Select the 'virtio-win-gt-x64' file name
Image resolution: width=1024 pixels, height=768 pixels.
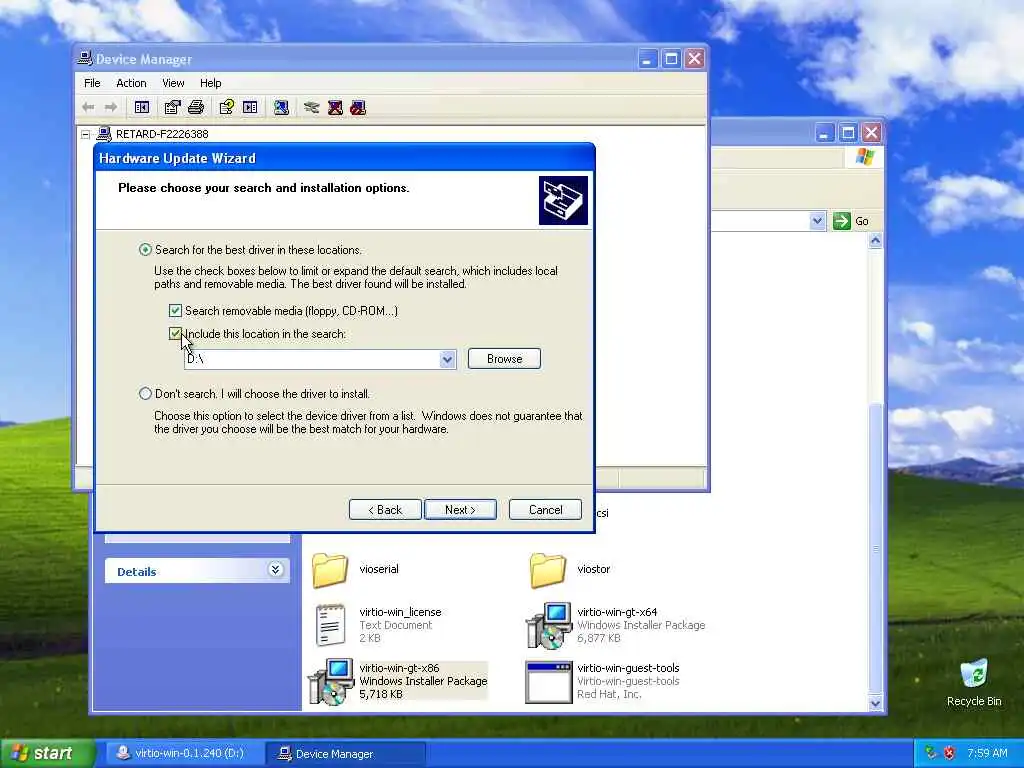pyautogui.click(x=617, y=612)
